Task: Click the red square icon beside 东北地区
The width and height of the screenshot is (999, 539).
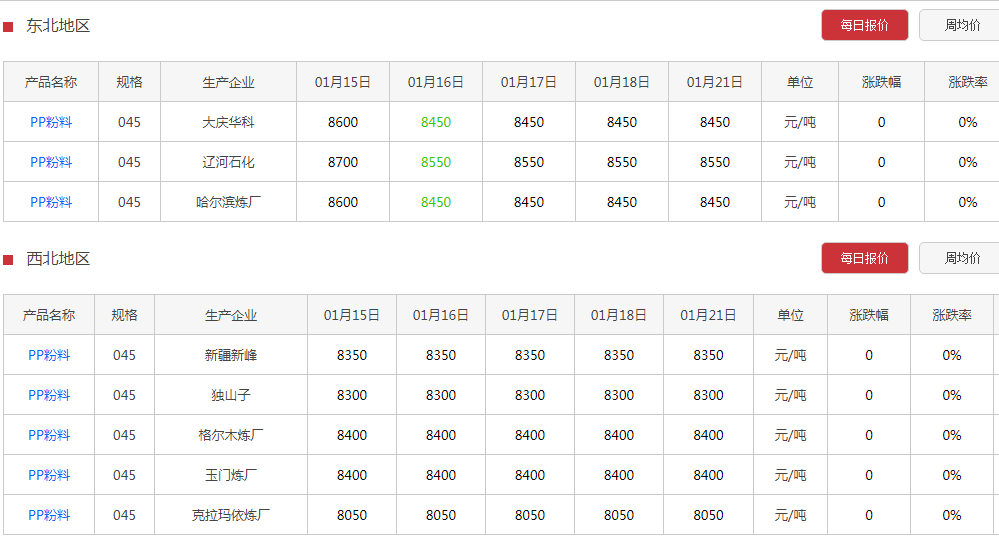Action: pos(8,27)
